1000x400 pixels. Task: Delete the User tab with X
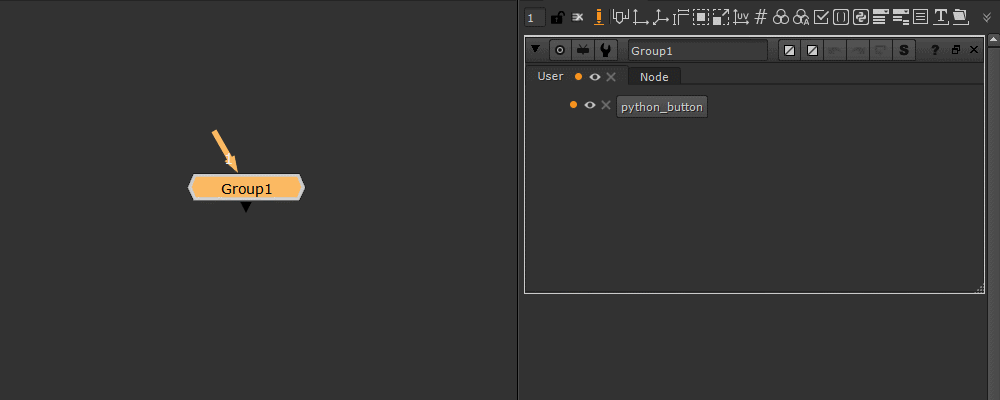click(611, 77)
